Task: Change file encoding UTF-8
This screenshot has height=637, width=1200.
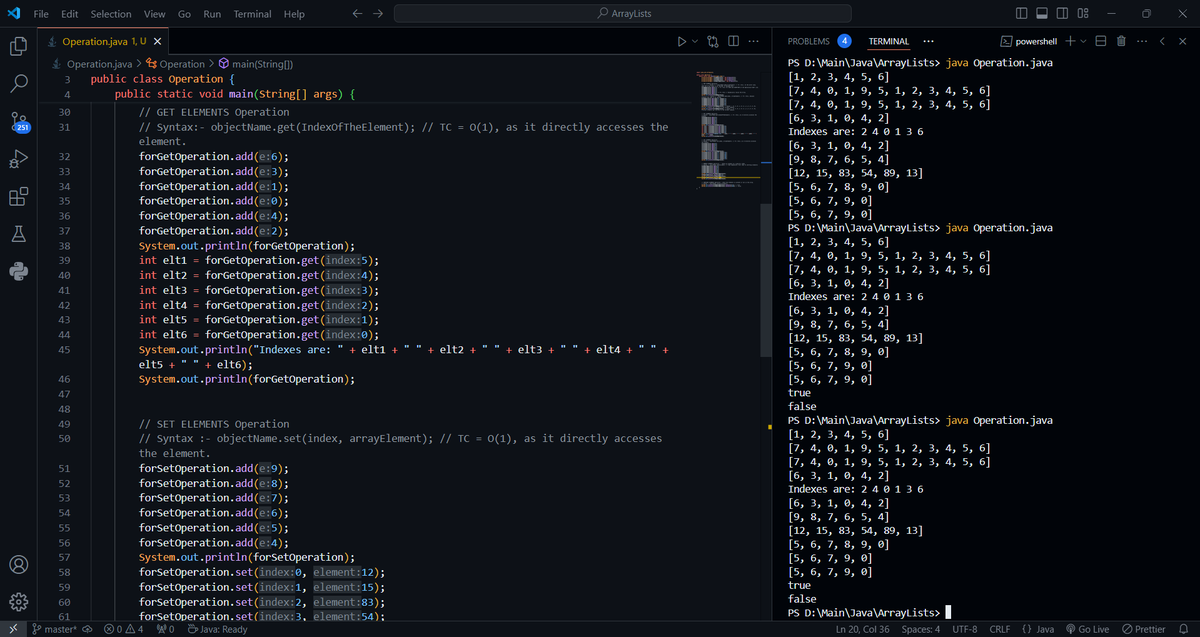Action: point(965,629)
